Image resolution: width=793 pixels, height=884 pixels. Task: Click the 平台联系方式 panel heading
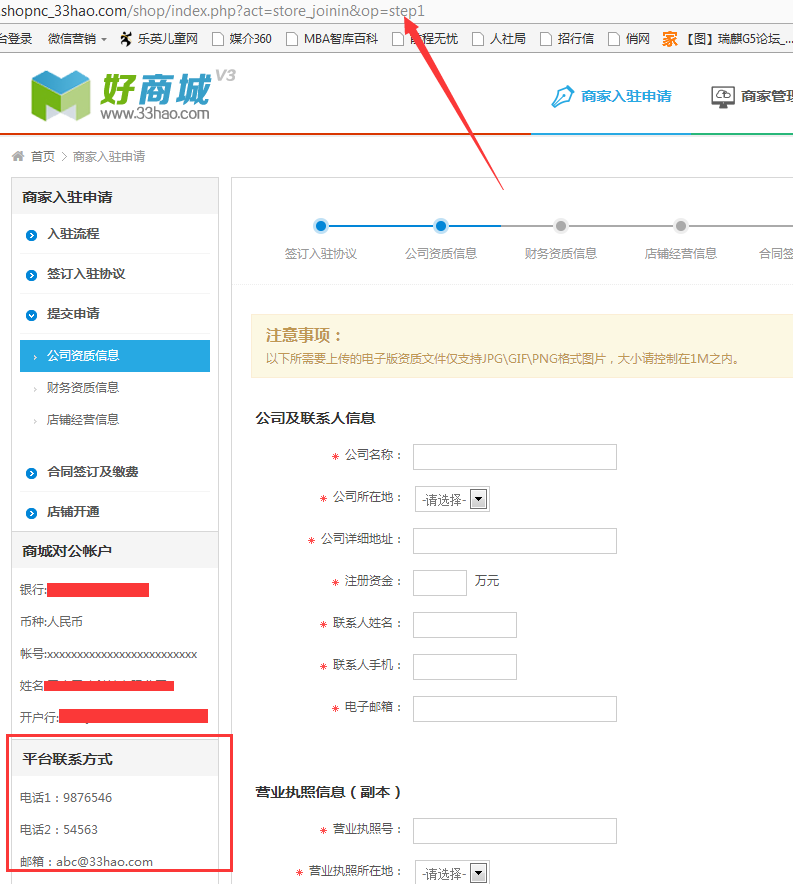[67, 759]
